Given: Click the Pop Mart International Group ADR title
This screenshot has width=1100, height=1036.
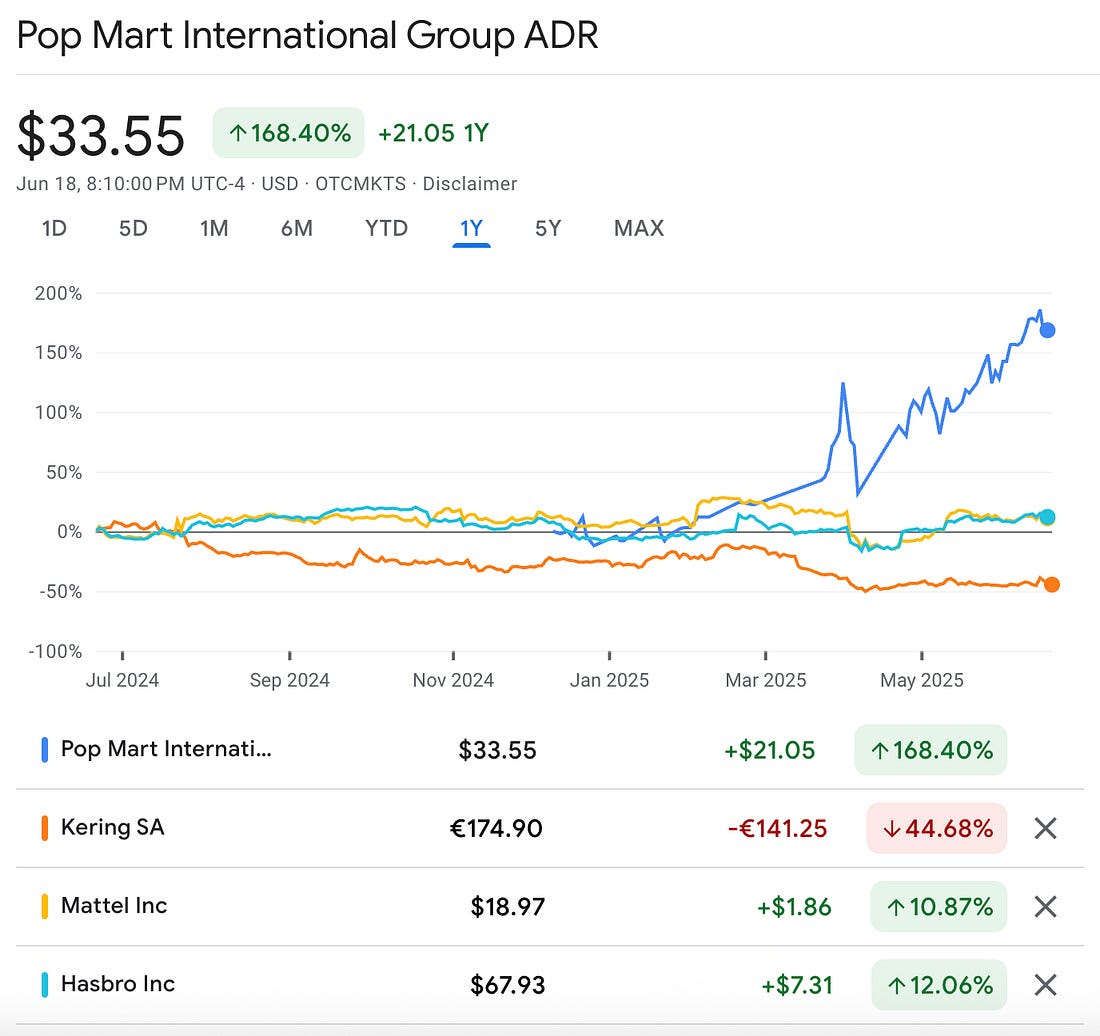Looking at the screenshot, I should (x=307, y=36).
